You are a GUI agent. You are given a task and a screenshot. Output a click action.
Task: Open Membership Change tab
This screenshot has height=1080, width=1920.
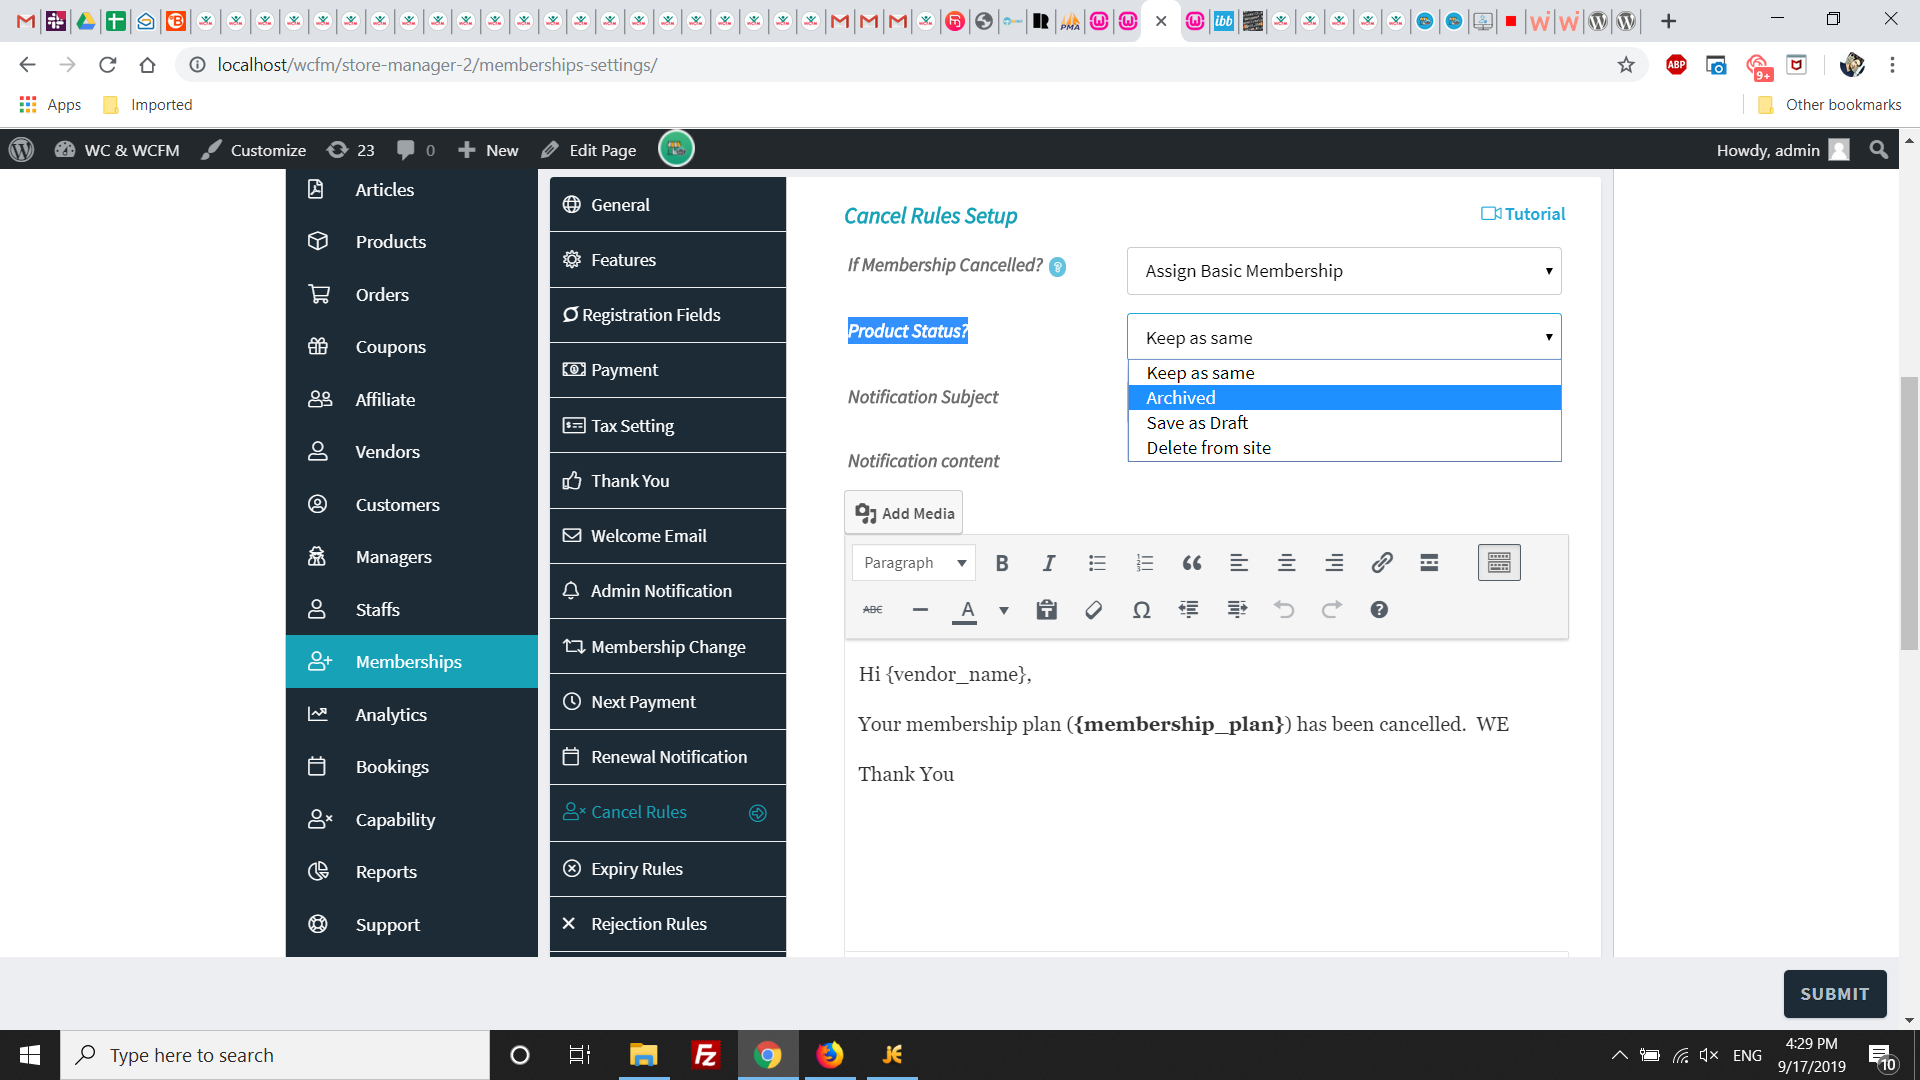coord(668,647)
